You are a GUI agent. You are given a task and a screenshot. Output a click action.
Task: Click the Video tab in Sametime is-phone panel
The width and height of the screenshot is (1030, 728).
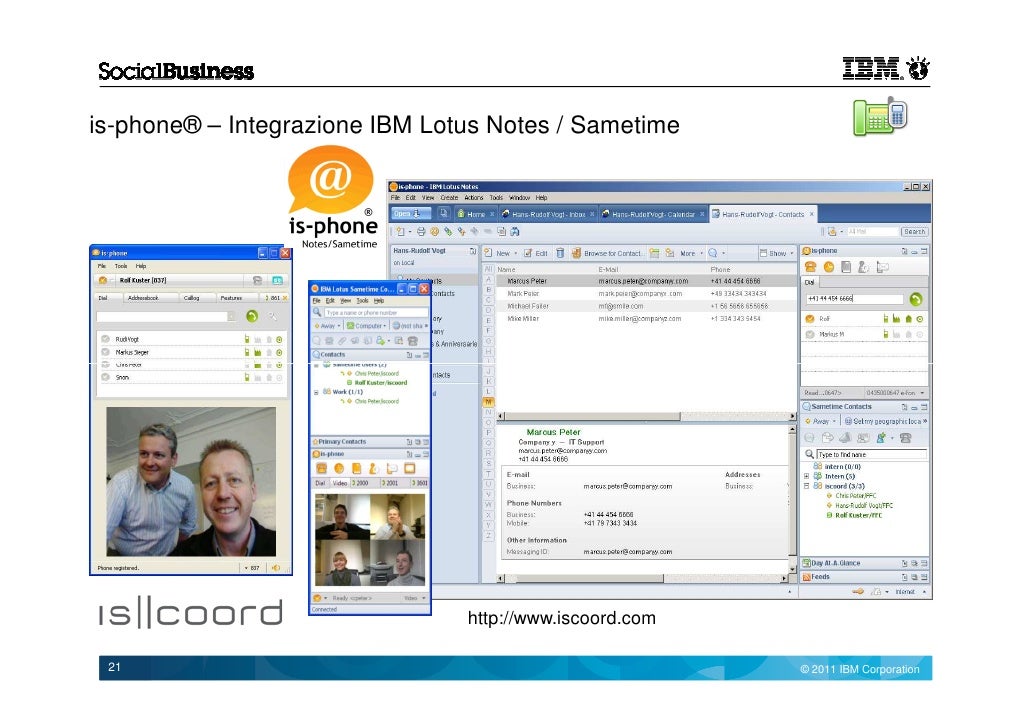[x=340, y=483]
